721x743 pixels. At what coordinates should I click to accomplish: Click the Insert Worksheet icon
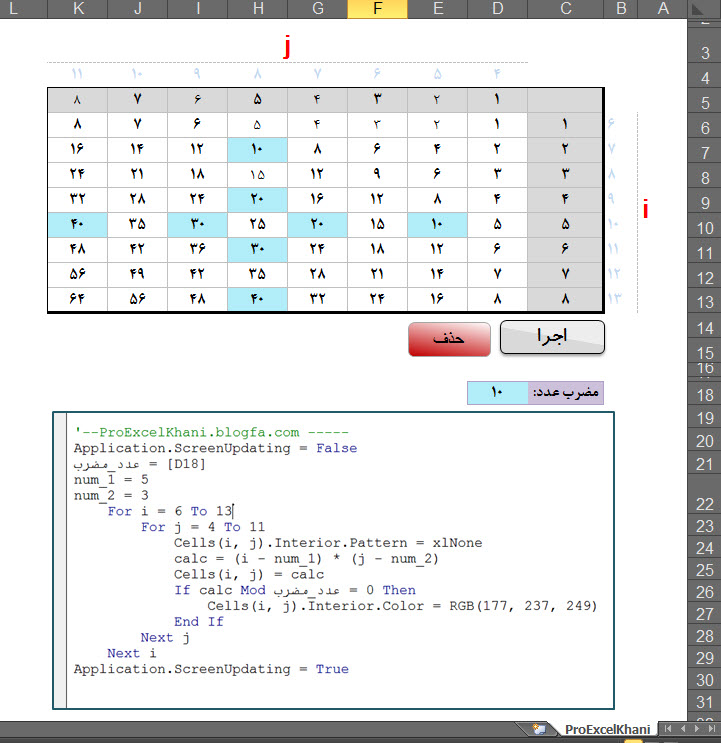(539, 729)
